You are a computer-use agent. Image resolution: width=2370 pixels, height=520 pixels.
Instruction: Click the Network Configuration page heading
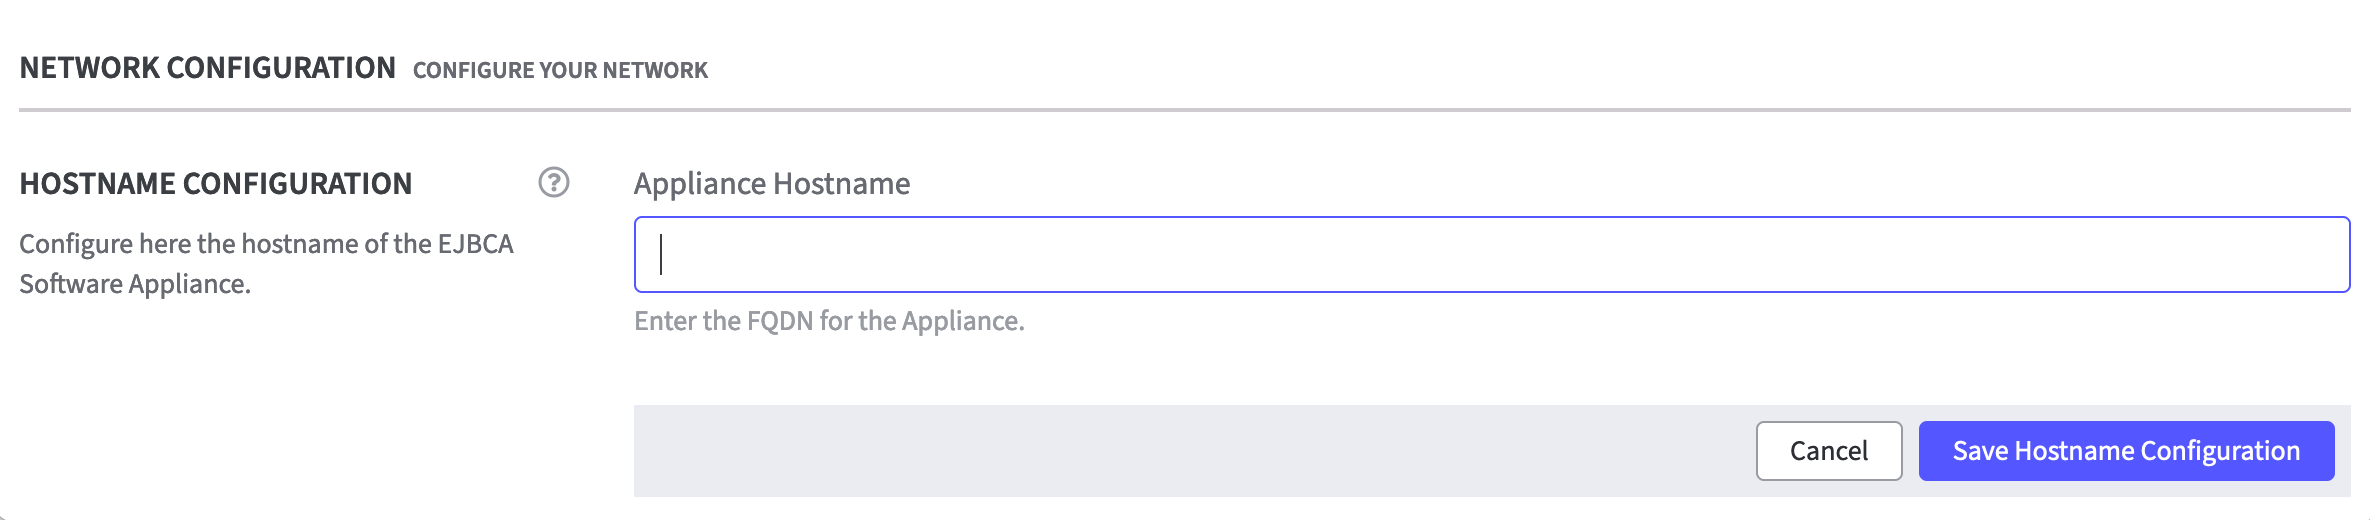[208, 68]
